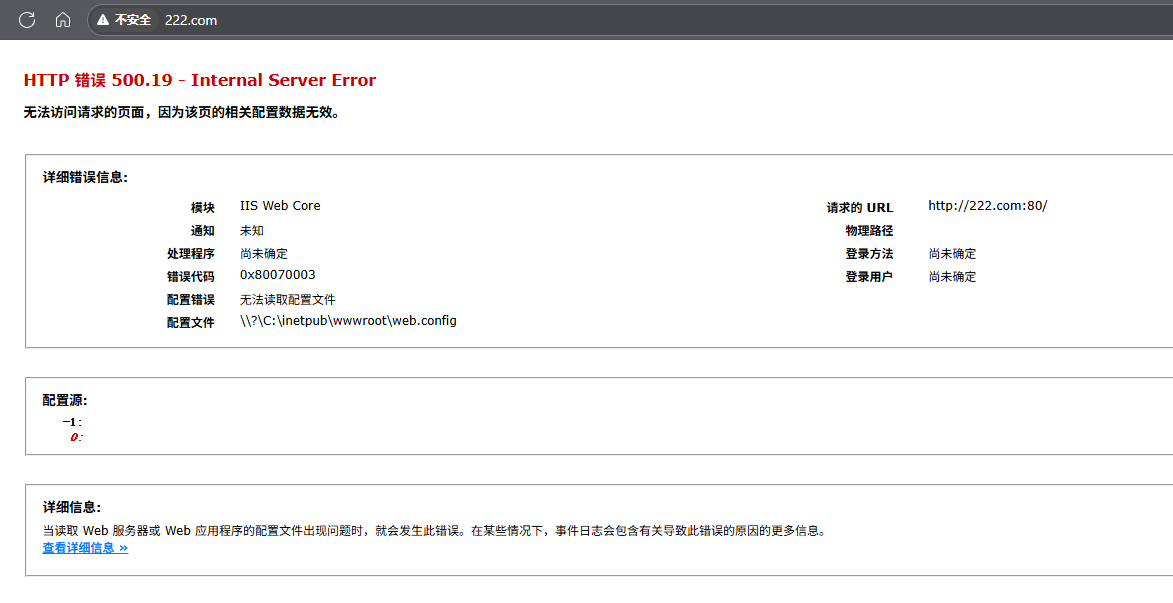Click the IIS Web Core module value
Viewport: 1173px width, 603px height.
point(280,206)
